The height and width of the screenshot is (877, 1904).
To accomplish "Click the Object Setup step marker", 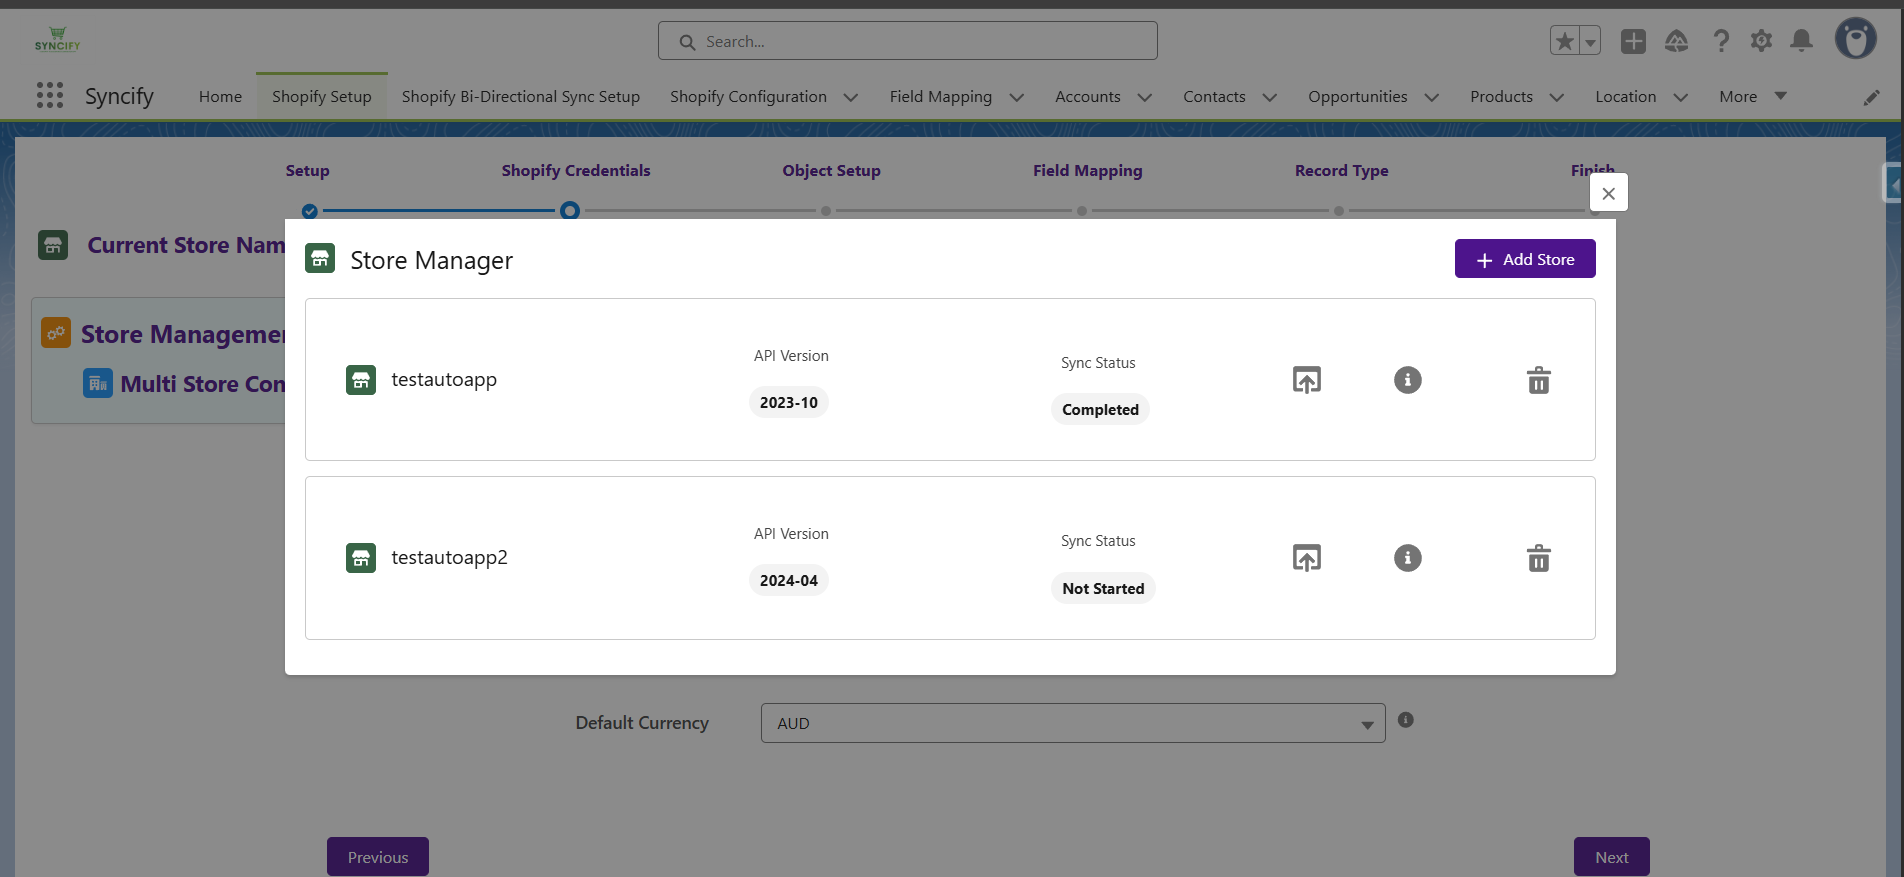I will (x=826, y=211).
